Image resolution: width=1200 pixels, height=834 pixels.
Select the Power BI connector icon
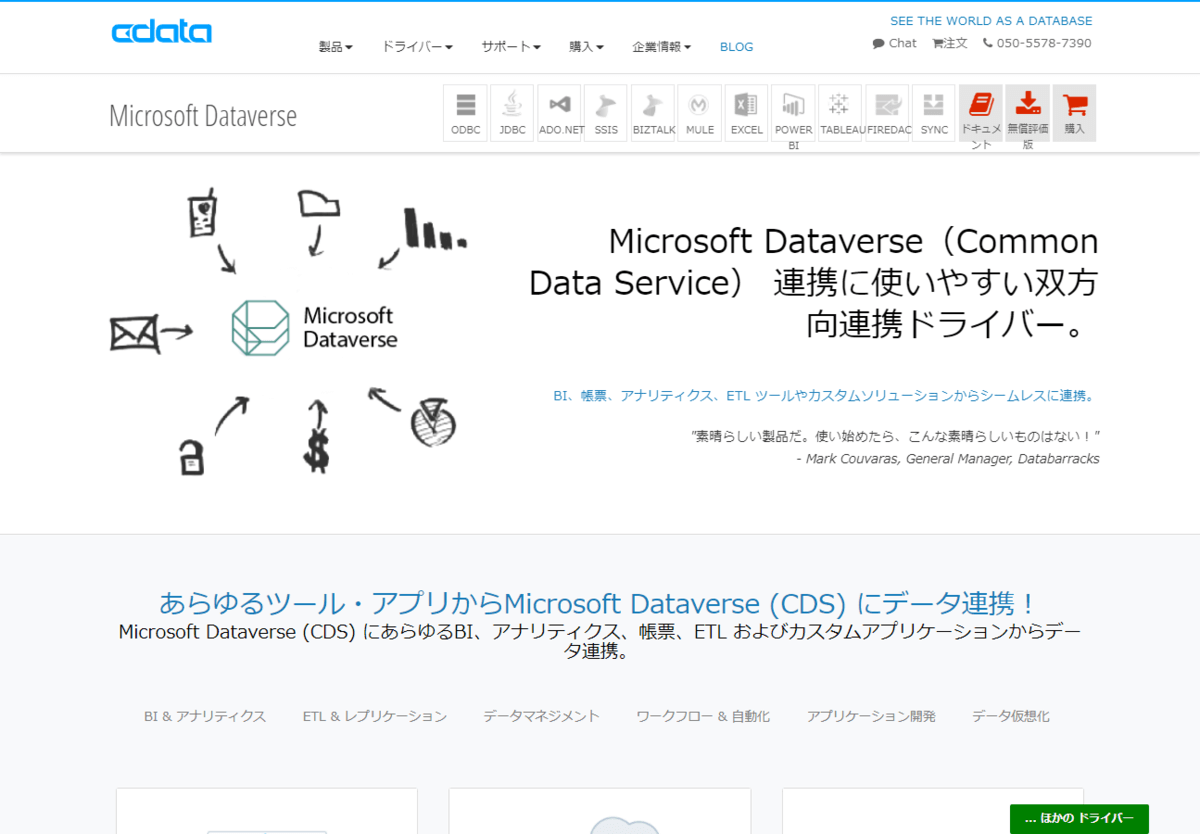pos(793,113)
